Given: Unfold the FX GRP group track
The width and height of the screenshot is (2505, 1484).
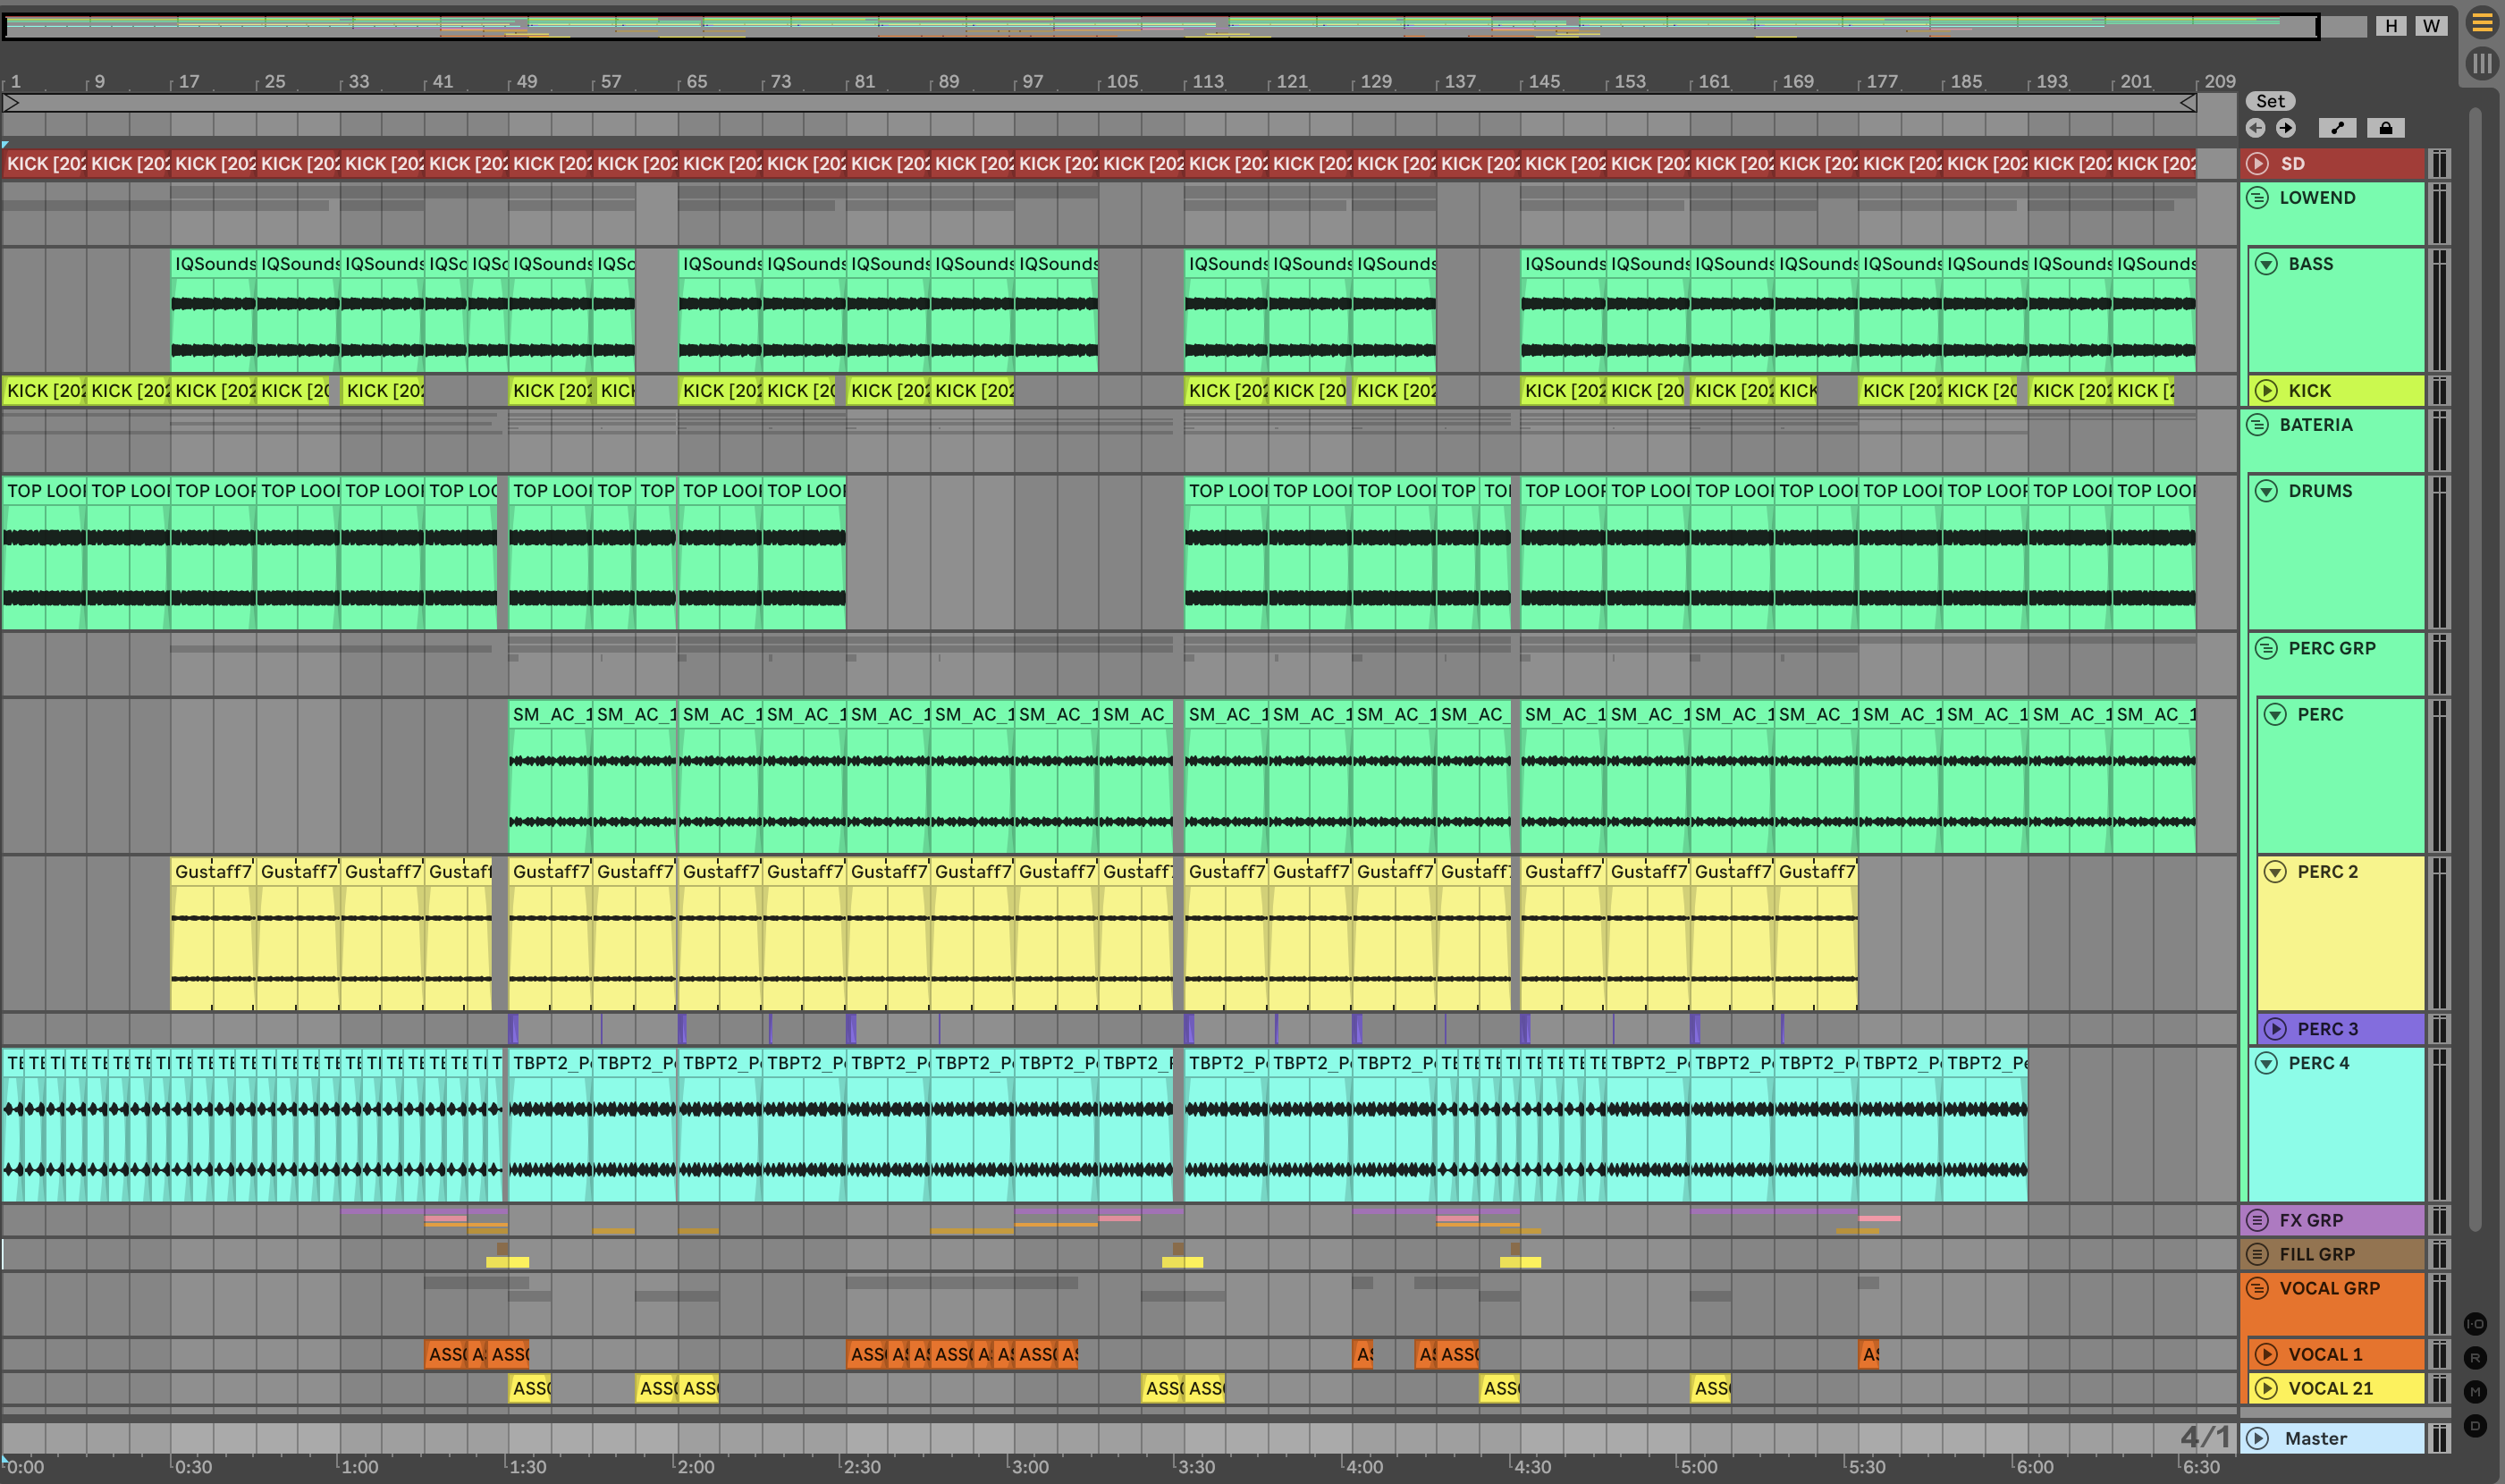Looking at the screenshot, I should [2257, 1220].
